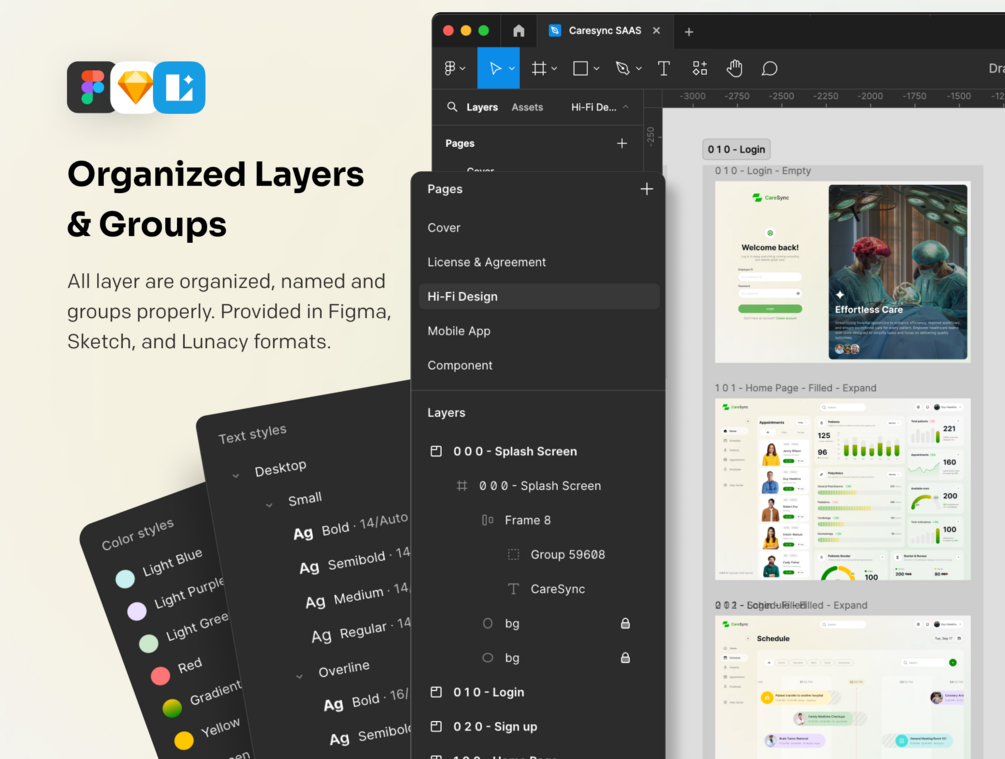The image size is (1005, 759).
Task: Collapse the Small text styles group
Action: tap(269, 505)
